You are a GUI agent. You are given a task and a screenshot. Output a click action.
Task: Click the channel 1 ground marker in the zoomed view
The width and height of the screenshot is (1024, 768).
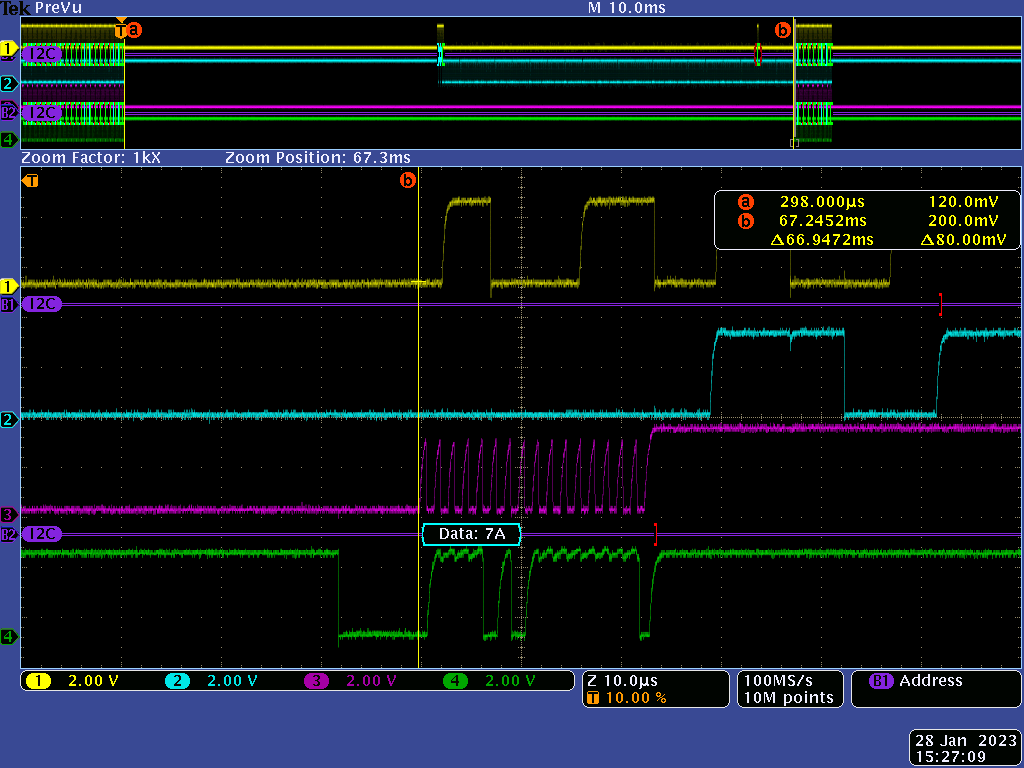click(x=9, y=286)
